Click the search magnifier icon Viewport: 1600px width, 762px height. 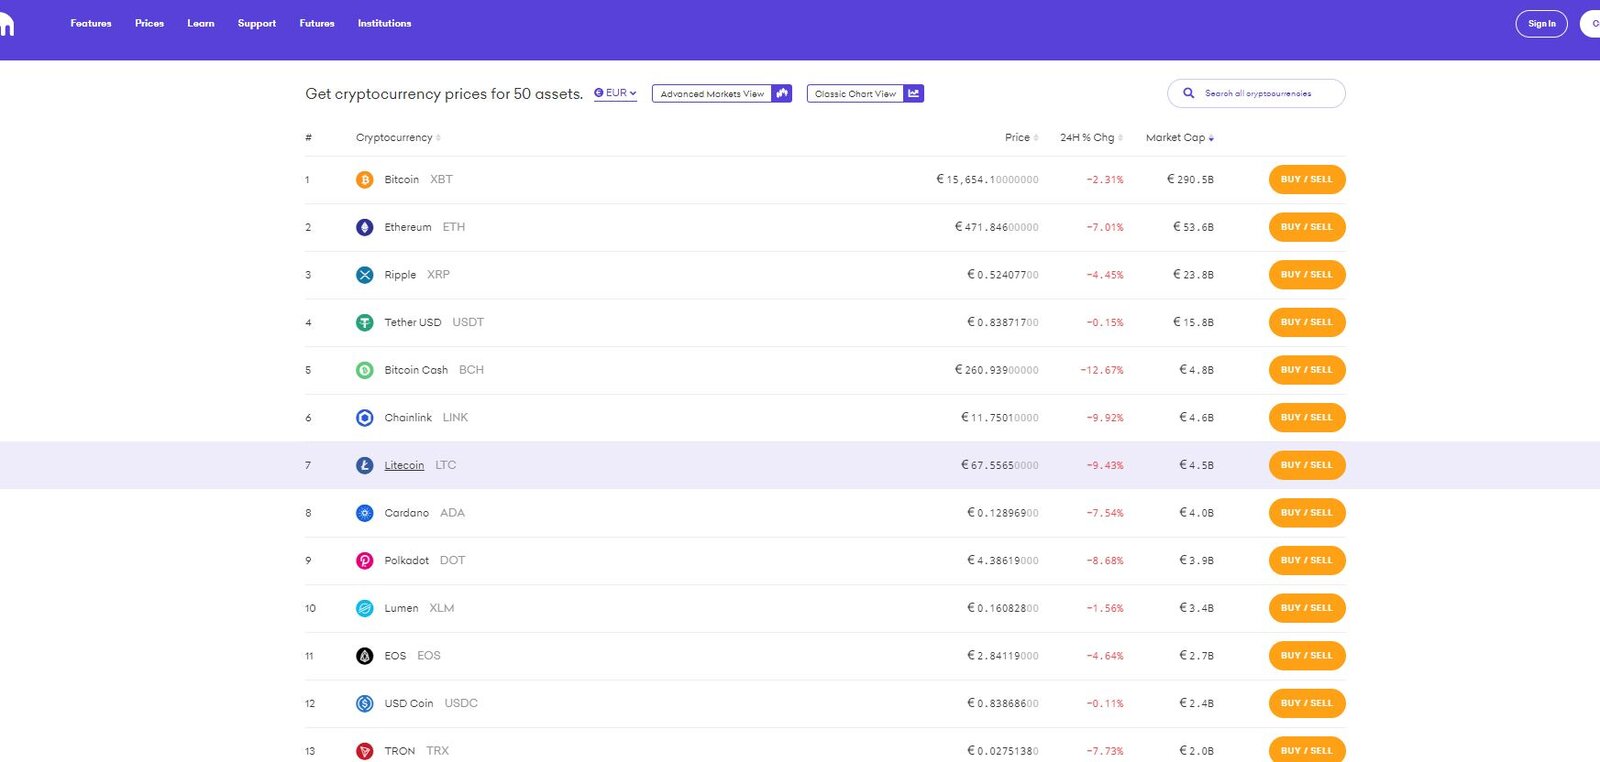tap(1188, 93)
